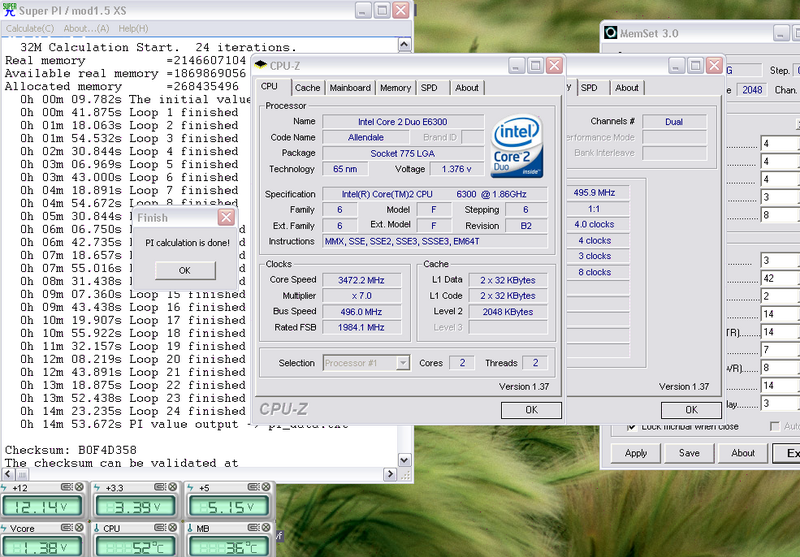Open About tab in rear CPU-Z window
The image size is (800, 557).
(x=627, y=88)
